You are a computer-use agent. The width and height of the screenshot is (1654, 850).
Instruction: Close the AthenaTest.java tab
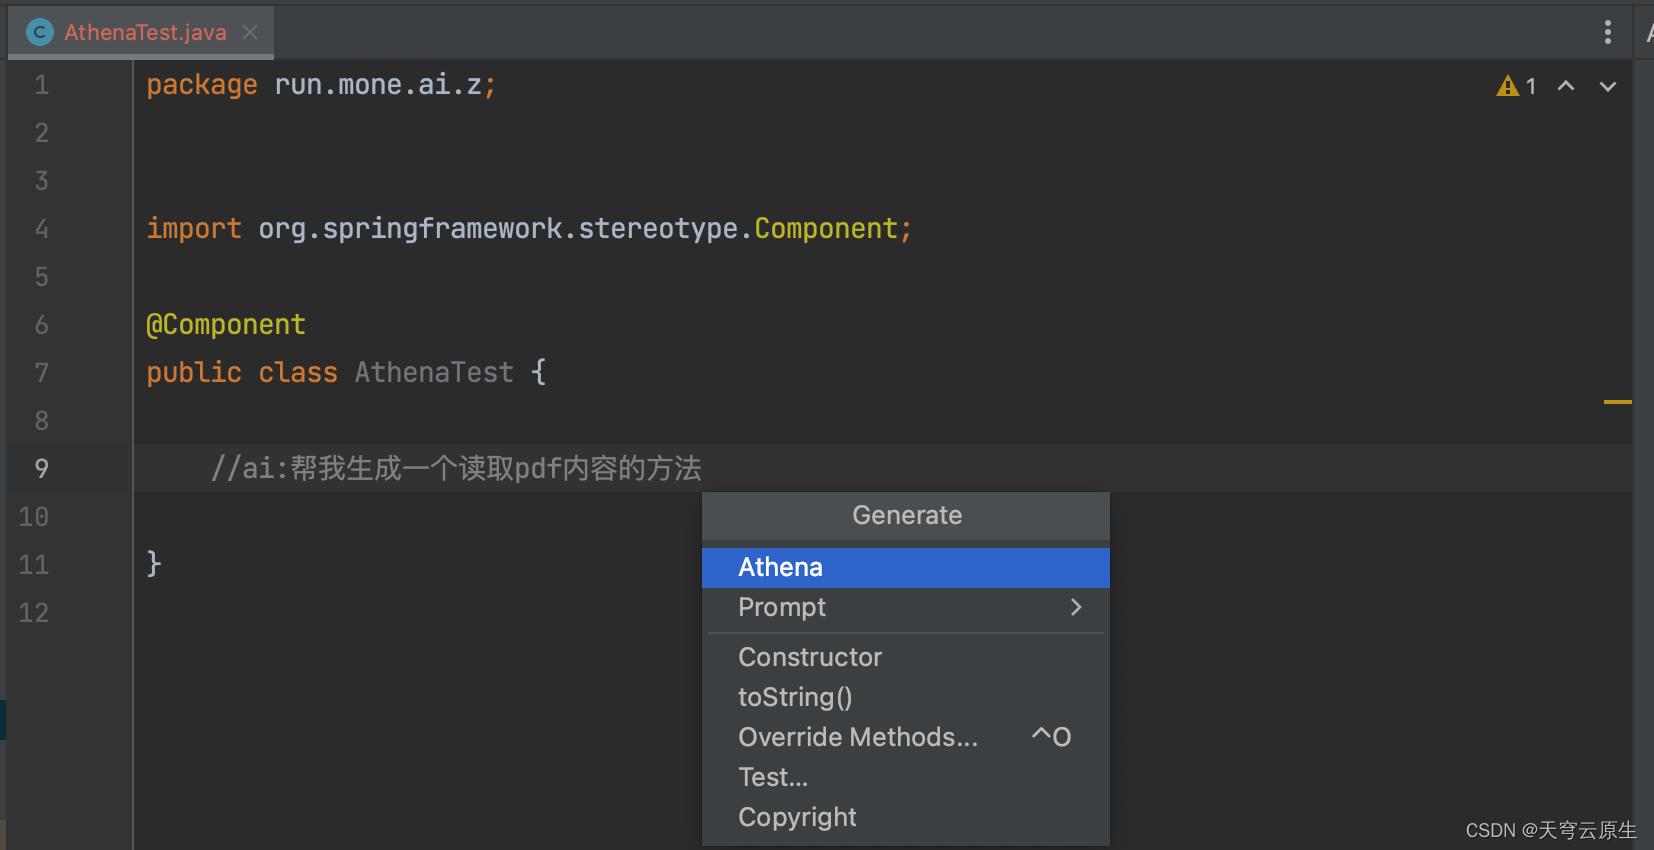coord(250,31)
